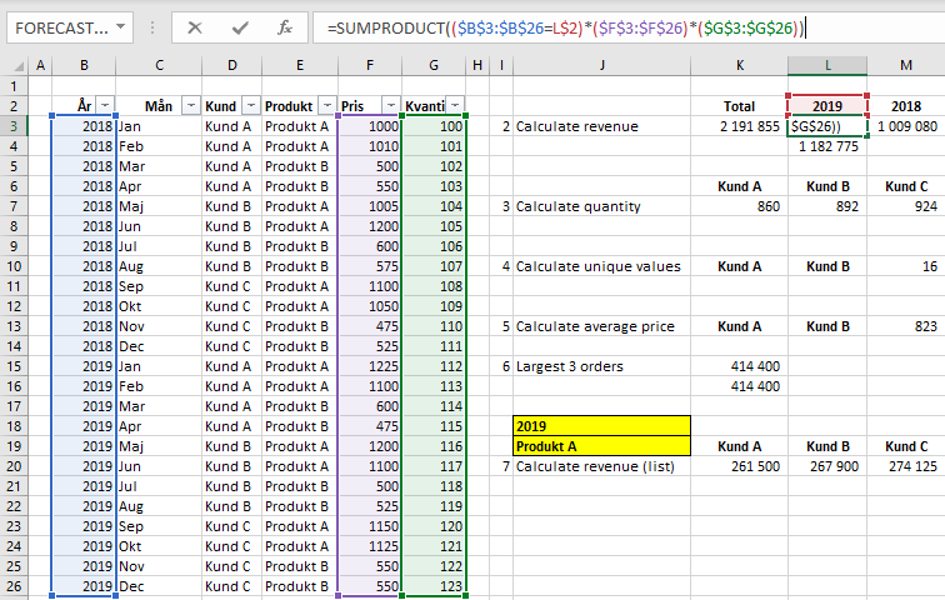Open the Insert Function fx dialog
Image resolution: width=945 pixels, height=600 pixels.
click(284, 28)
